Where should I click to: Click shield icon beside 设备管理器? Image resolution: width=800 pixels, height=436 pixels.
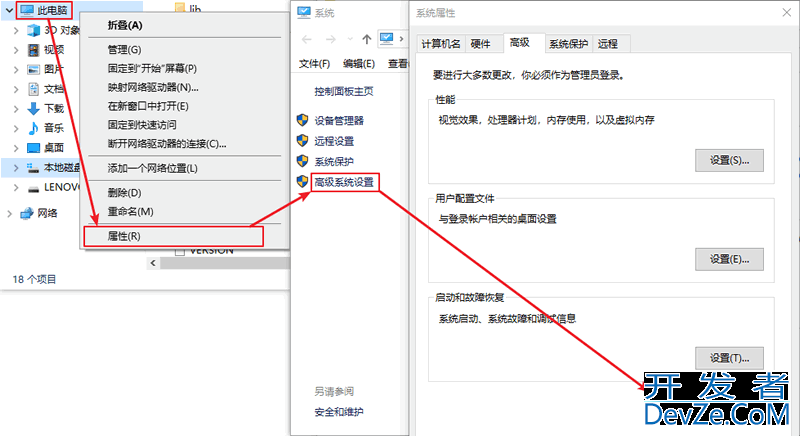303,120
